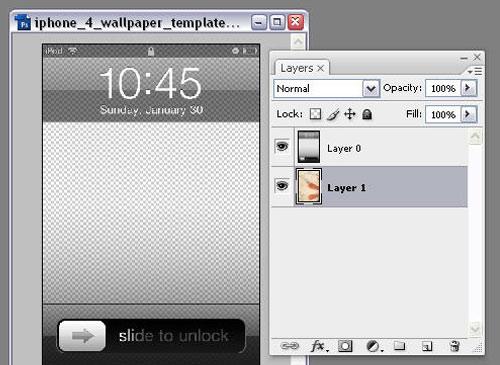Create a new layer group

pos(399,346)
